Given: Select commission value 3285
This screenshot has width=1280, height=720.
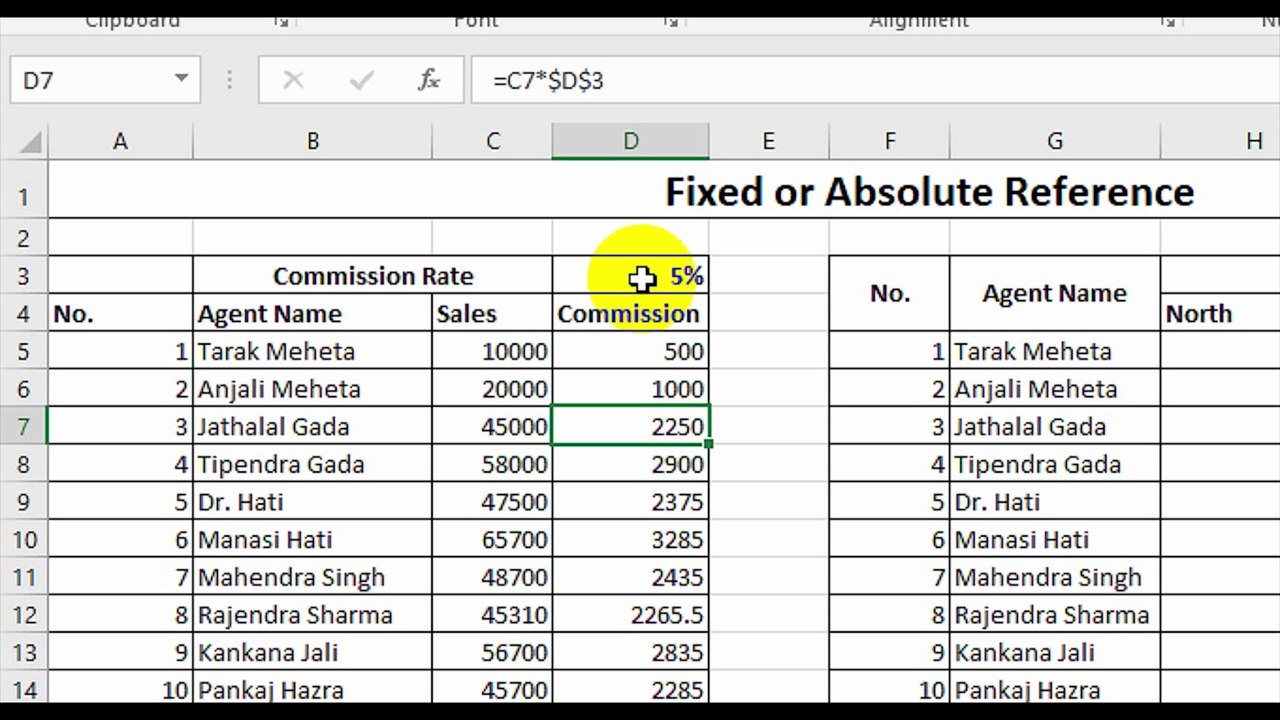Looking at the screenshot, I should 631,540.
